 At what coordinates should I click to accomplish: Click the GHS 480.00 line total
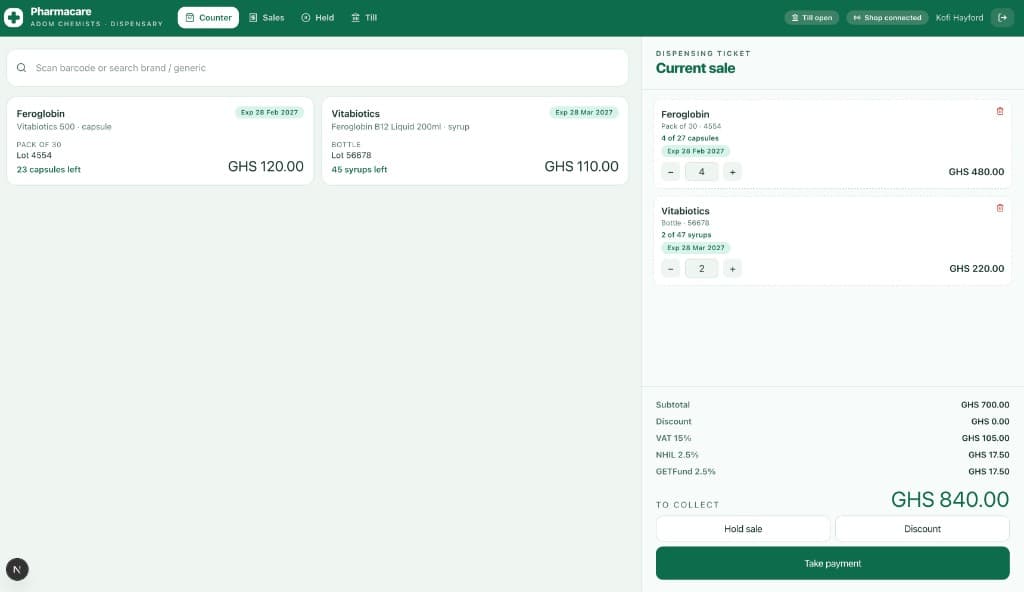[x=976, y=172]
